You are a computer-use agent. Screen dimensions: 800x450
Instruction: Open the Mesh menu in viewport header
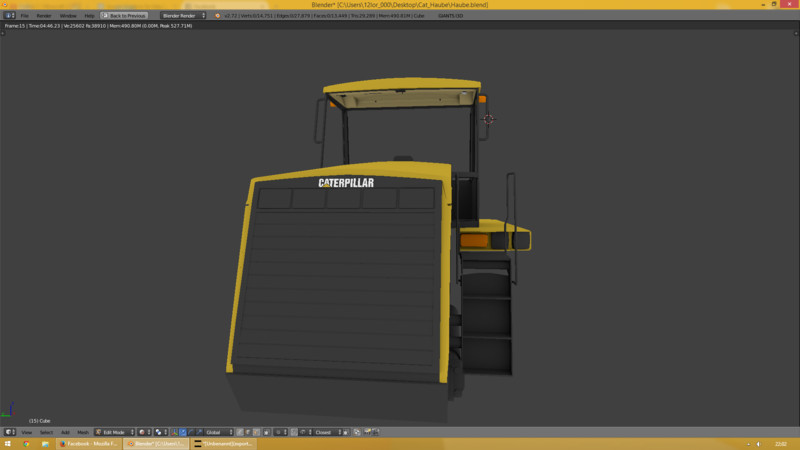tap(83, 432)
